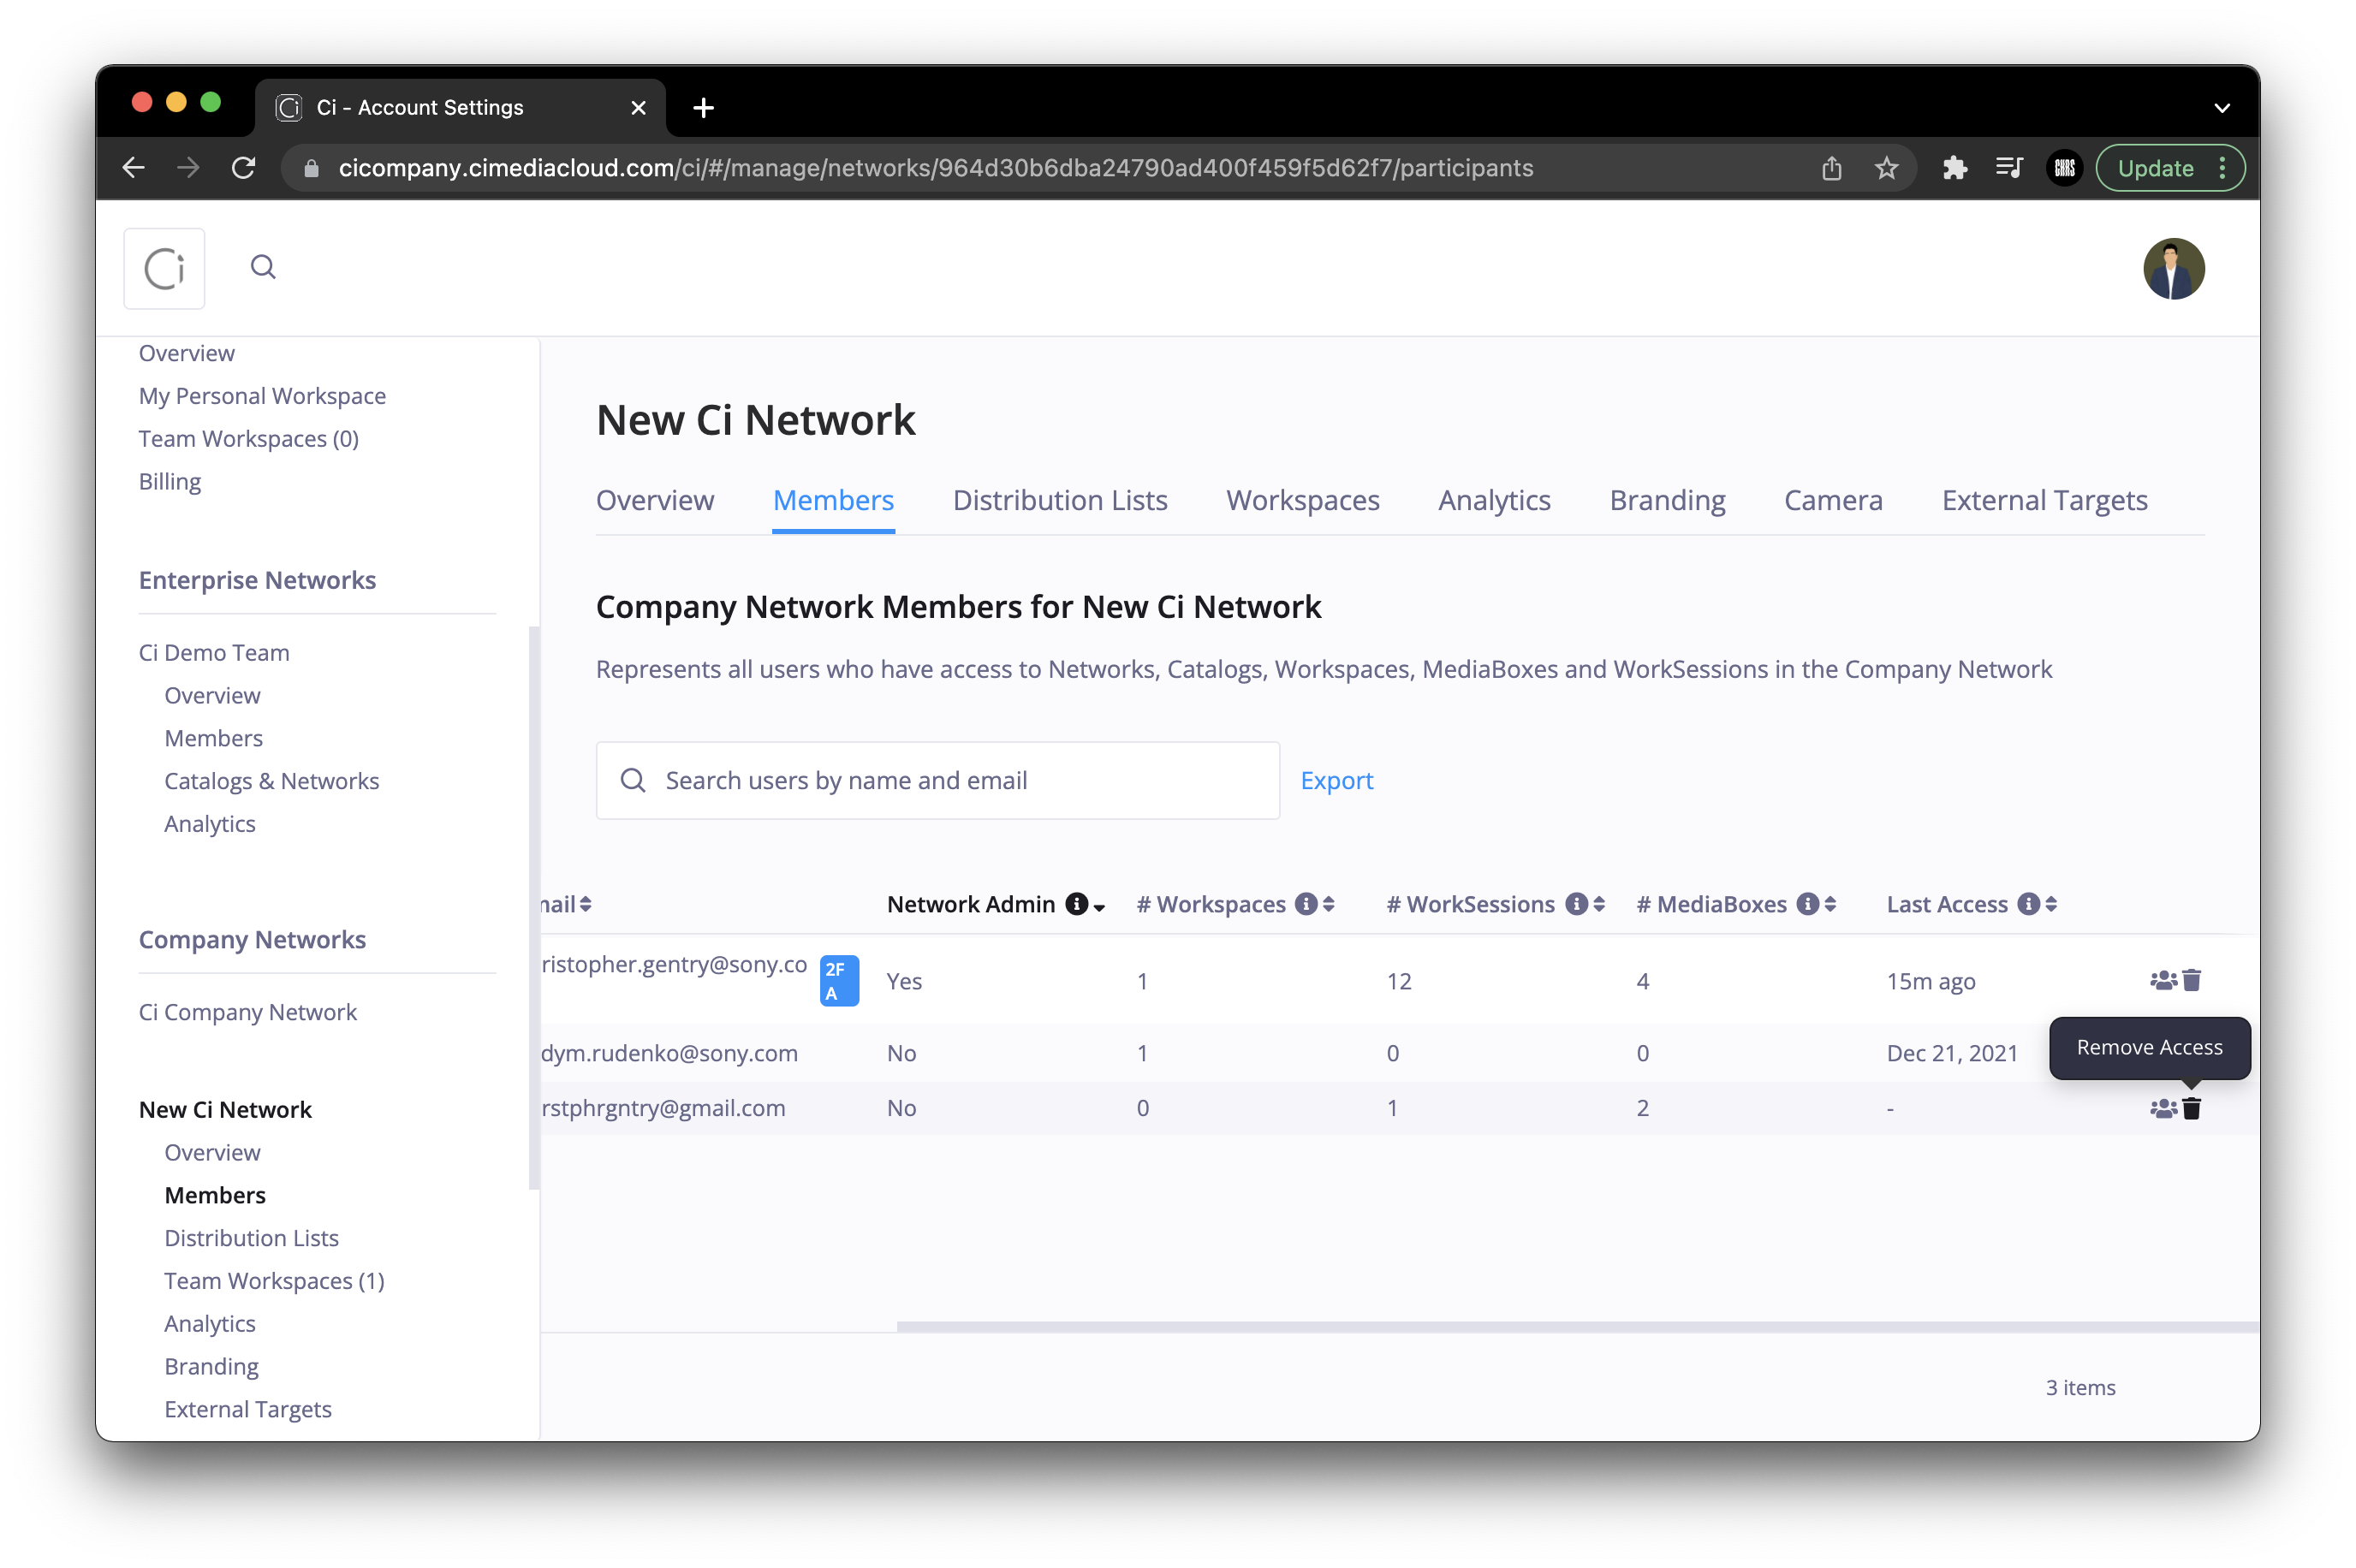Sort table by # MediaBoxes arrows

tap(1830, 904)
